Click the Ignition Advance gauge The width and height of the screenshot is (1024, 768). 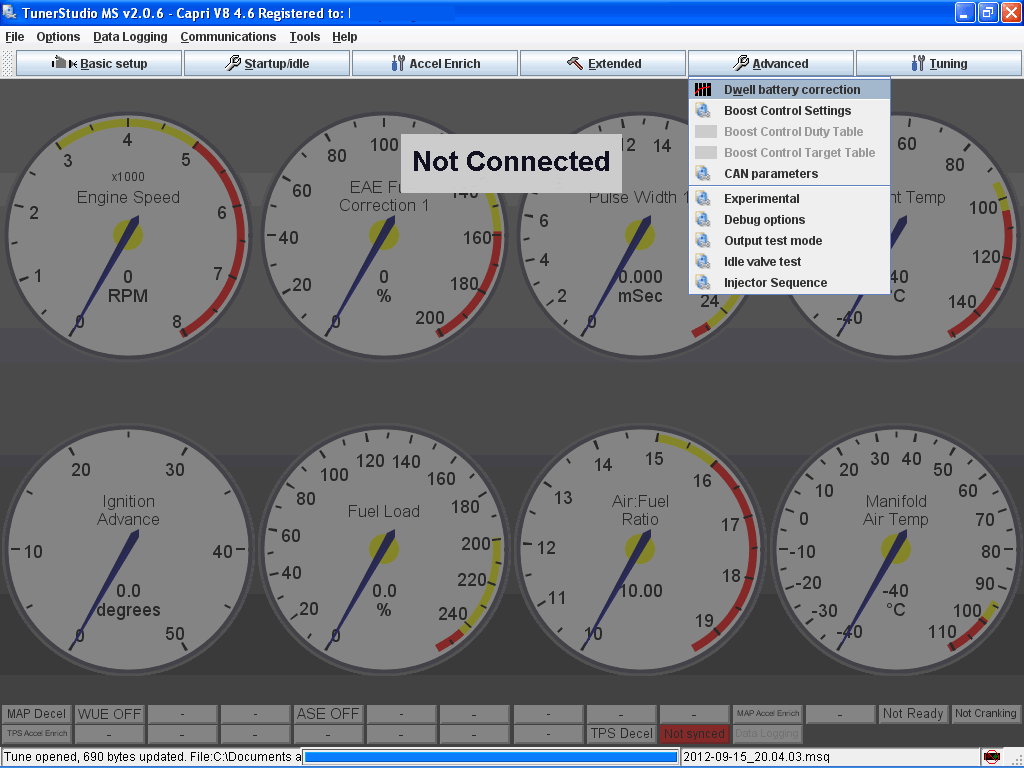click(128, 549)
